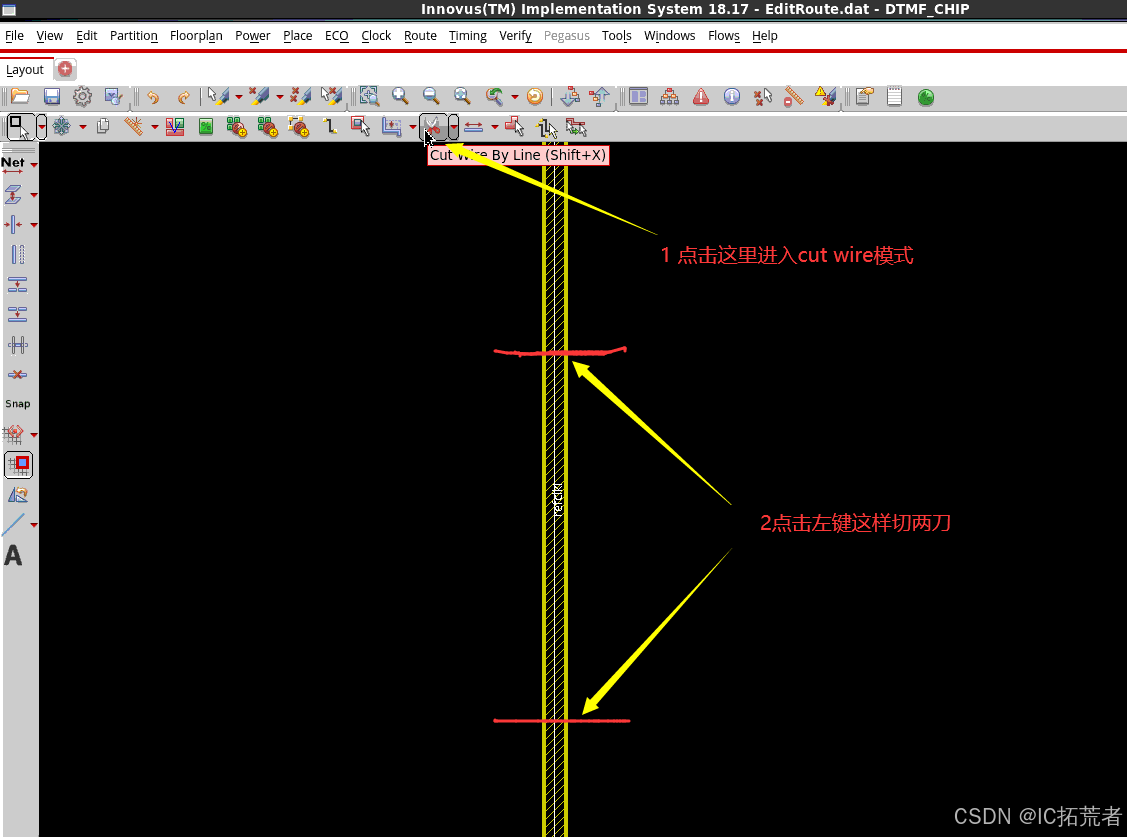
Task: Expand the ruler tool dropdown arrow
Action: (x=155, y=127)
